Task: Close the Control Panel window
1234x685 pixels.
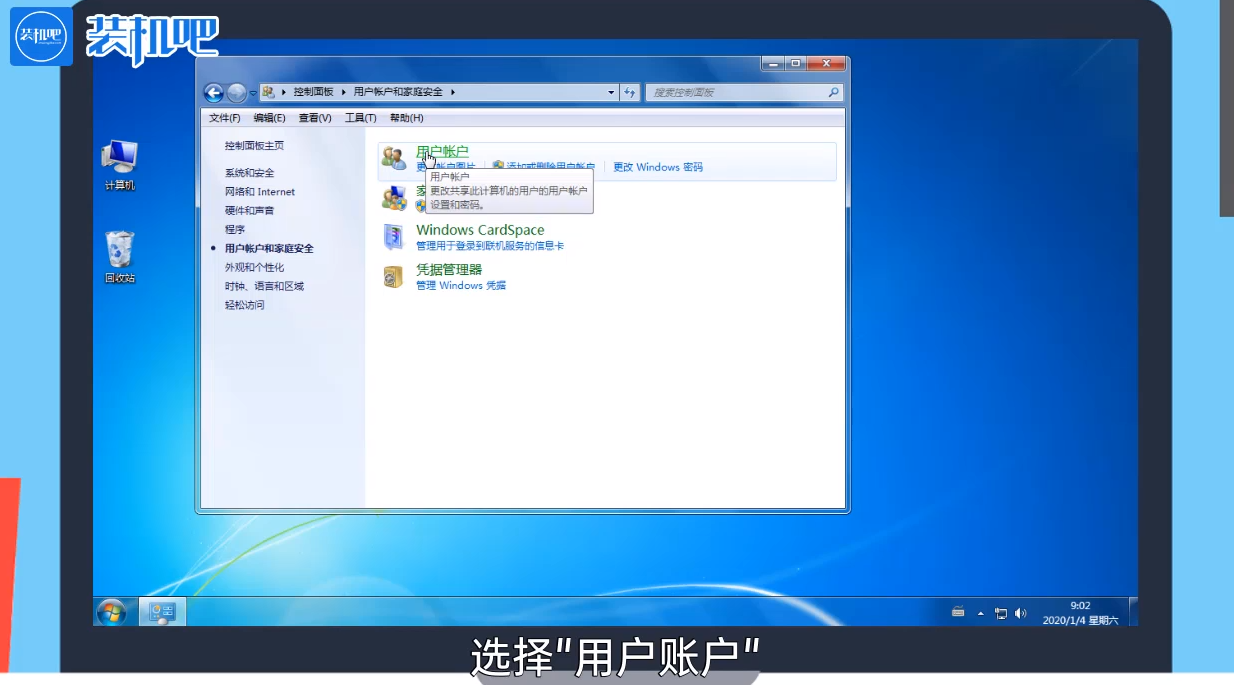Action: coord(826,64)
